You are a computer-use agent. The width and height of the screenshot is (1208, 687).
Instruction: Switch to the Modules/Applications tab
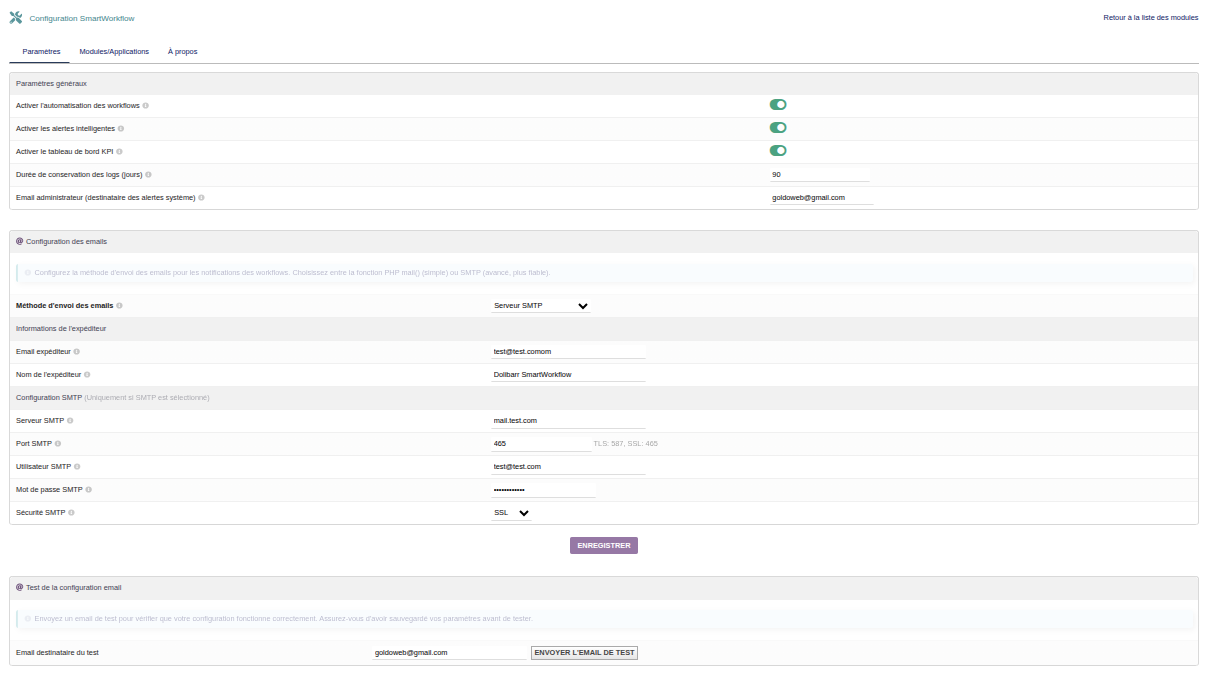click(x=114, y=51)
